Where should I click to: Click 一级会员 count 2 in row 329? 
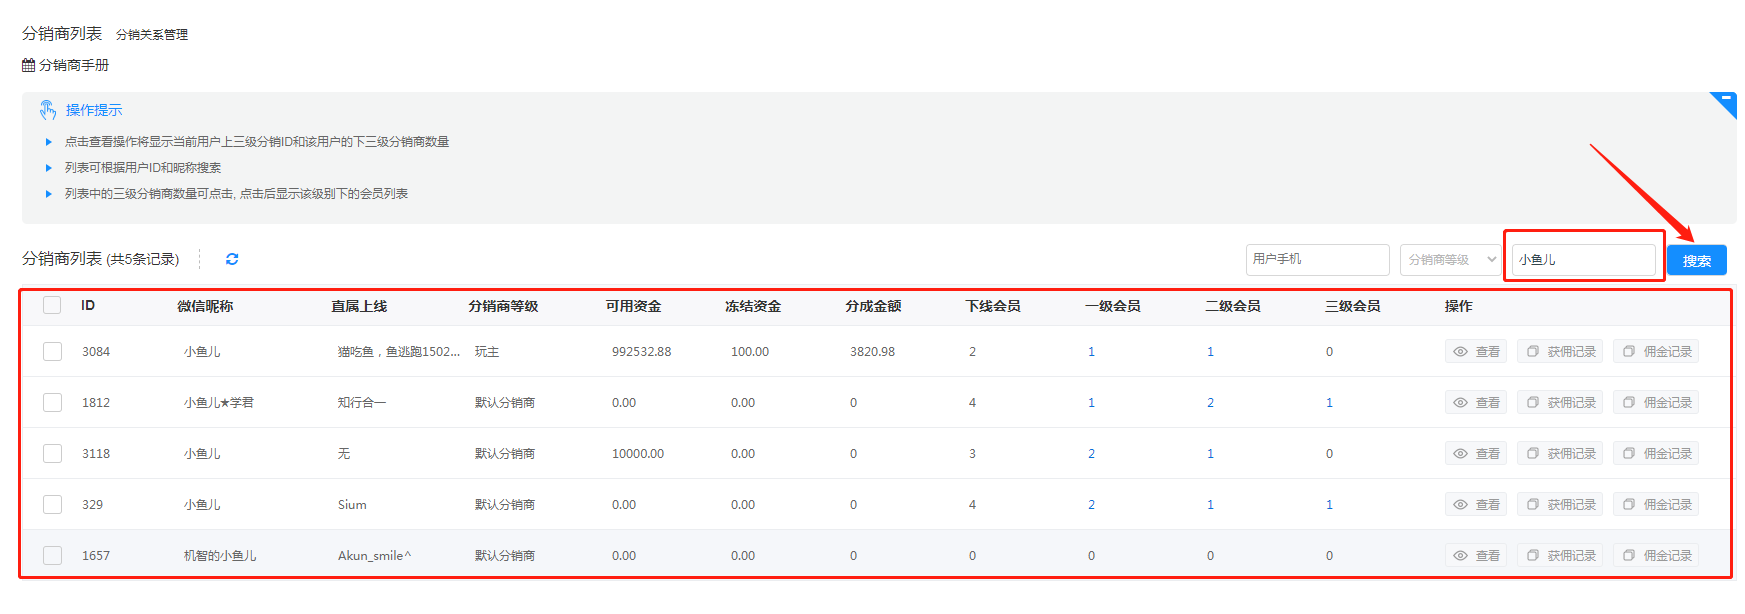pos(1091,505)
